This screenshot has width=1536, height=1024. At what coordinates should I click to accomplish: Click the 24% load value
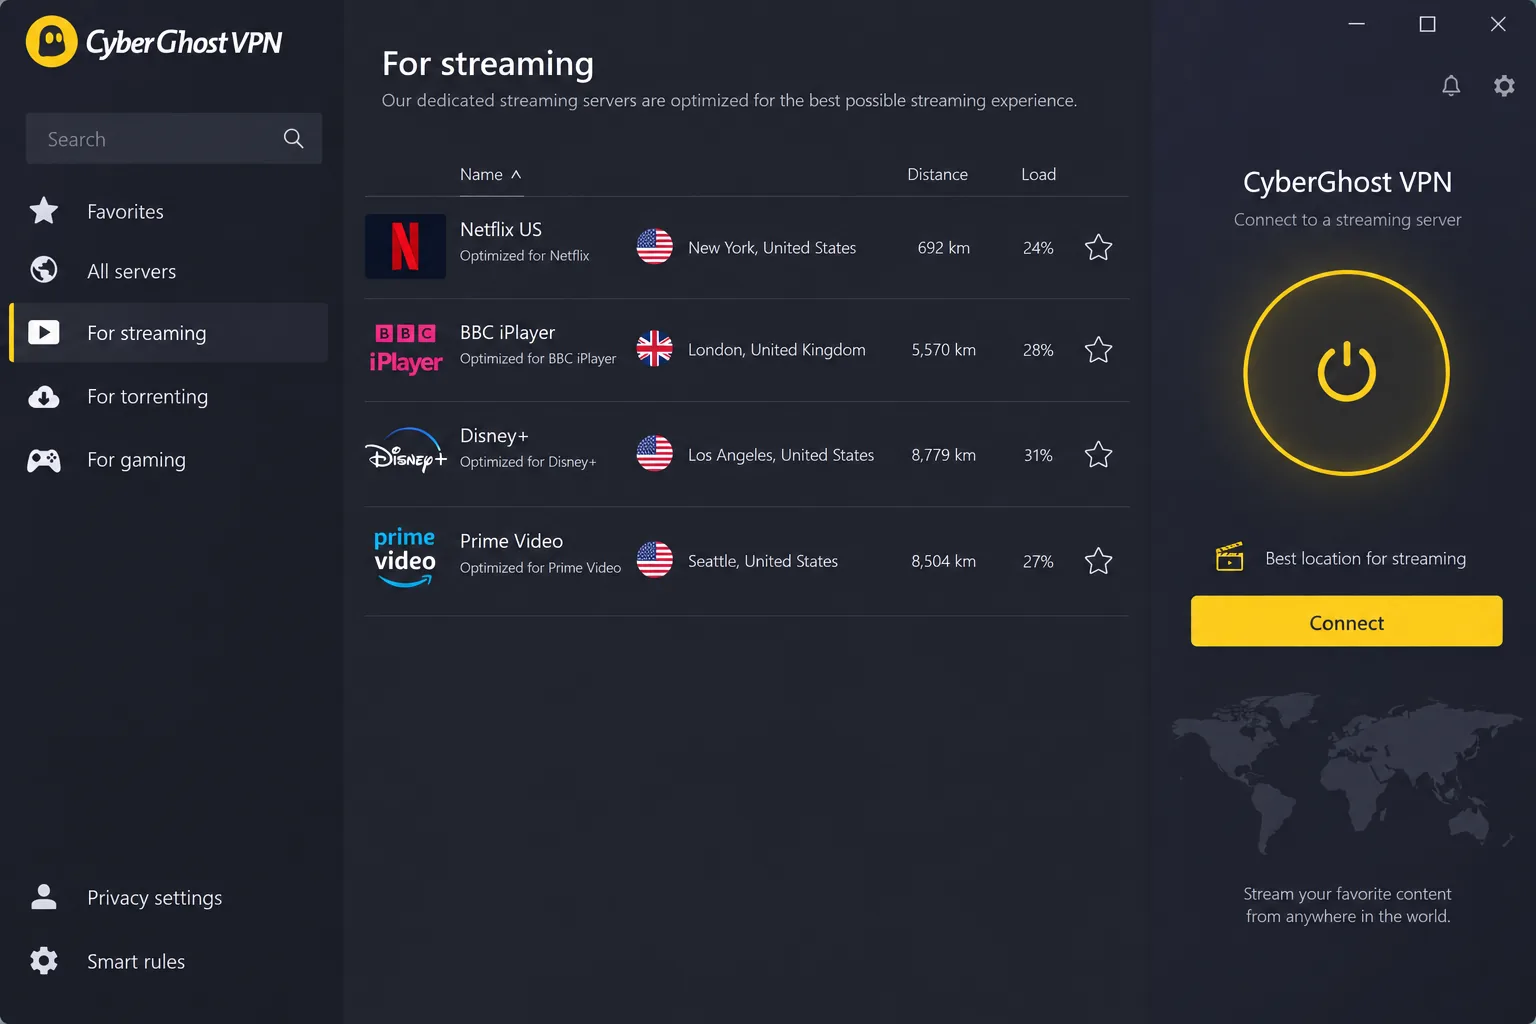1038,247
